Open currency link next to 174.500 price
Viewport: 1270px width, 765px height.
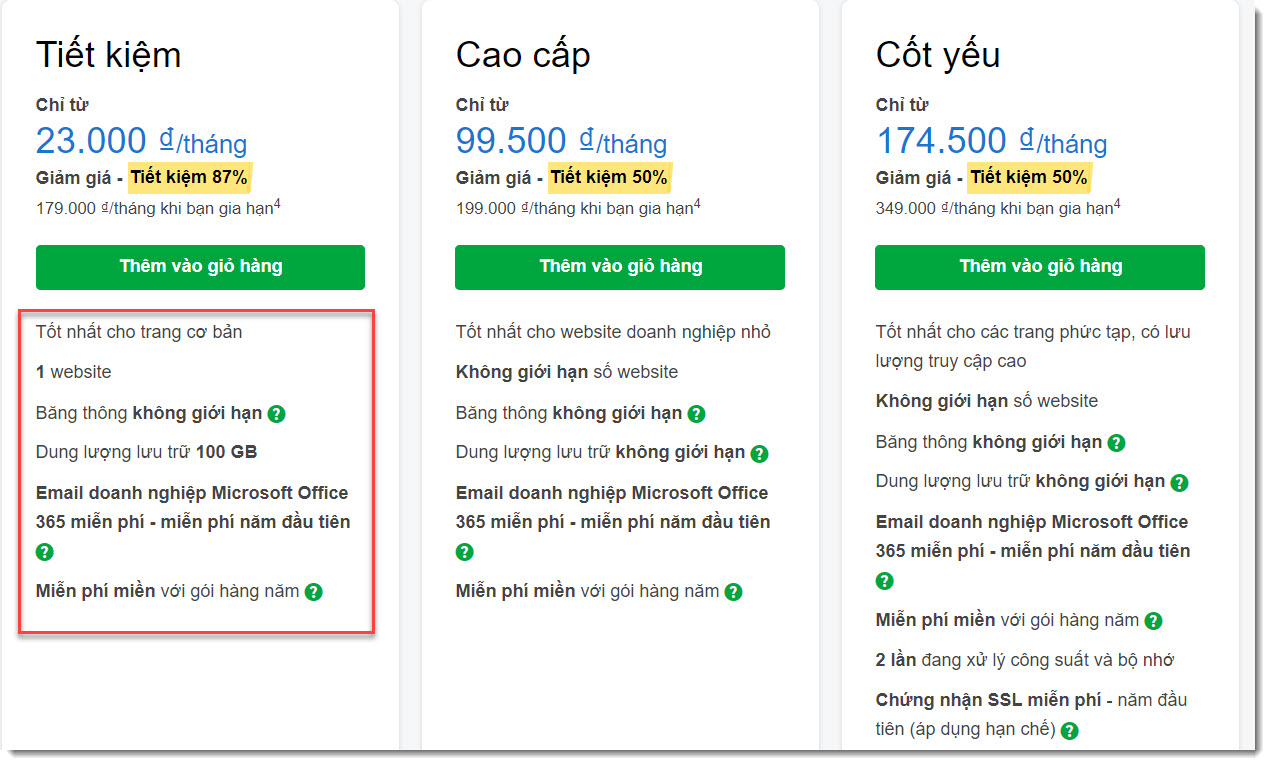(1027, 140)
